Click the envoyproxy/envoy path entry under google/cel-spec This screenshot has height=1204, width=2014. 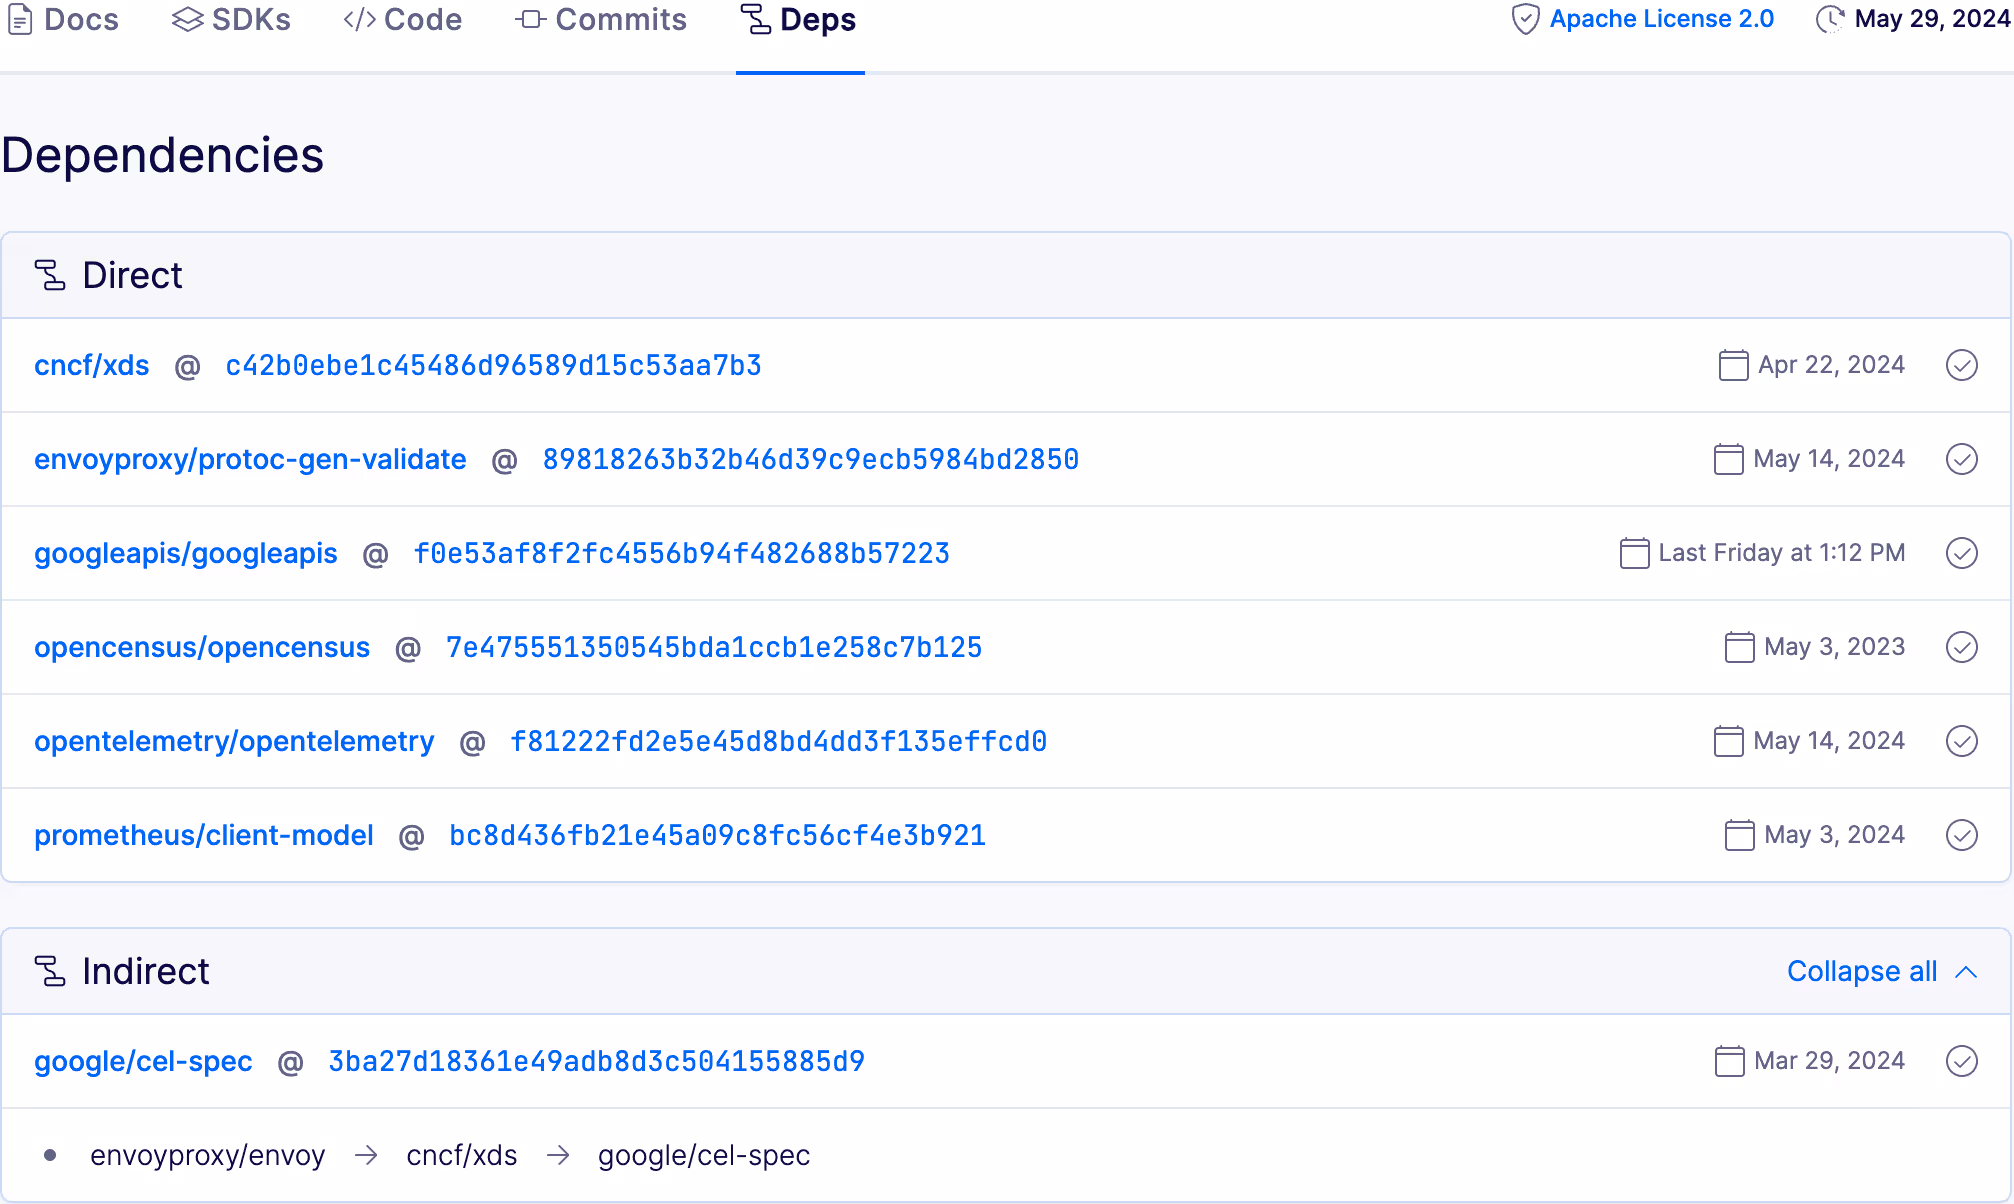pyautogui.click(x=208, y=1155)
